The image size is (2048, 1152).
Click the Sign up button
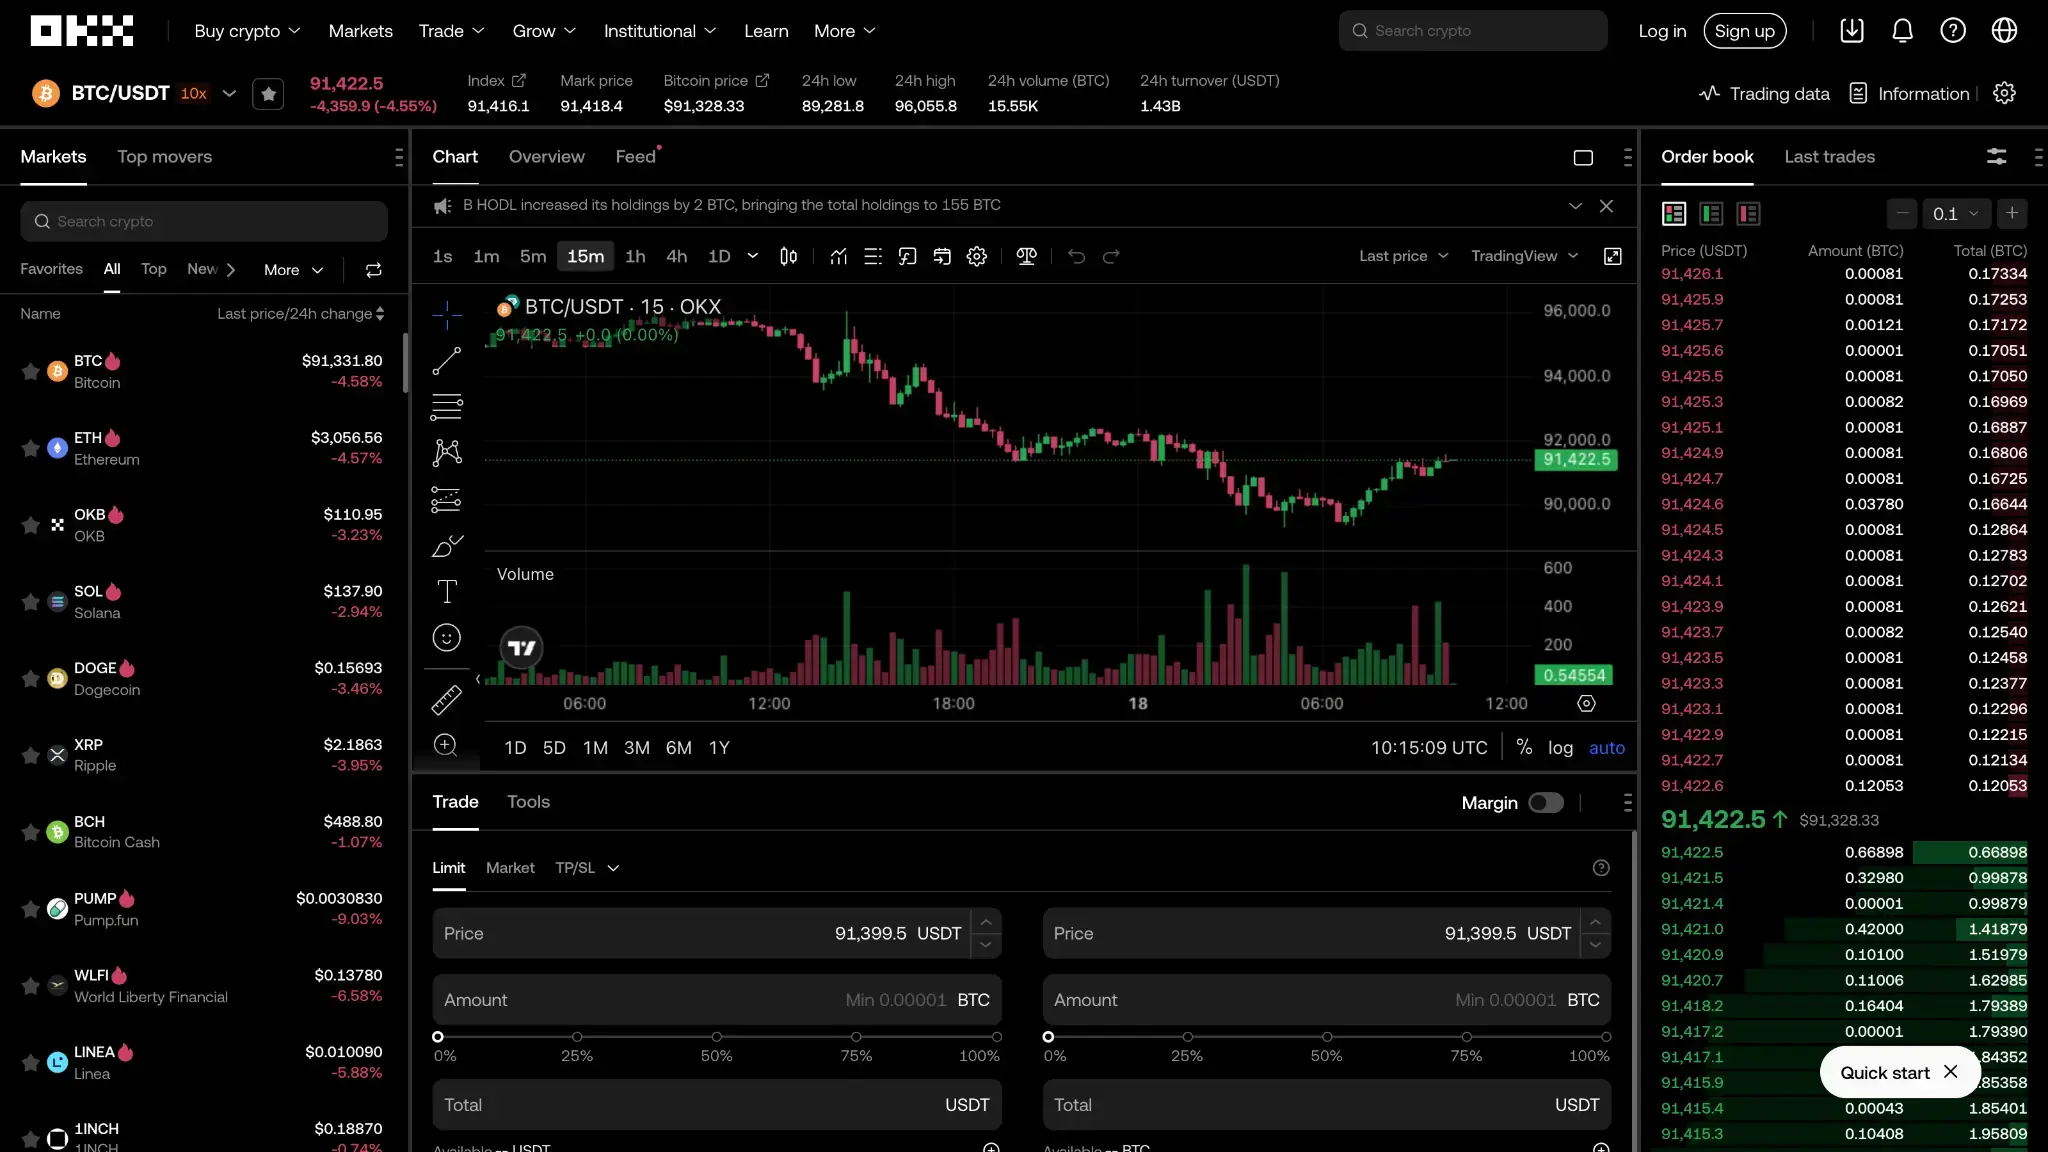(x=1743, y=30)
